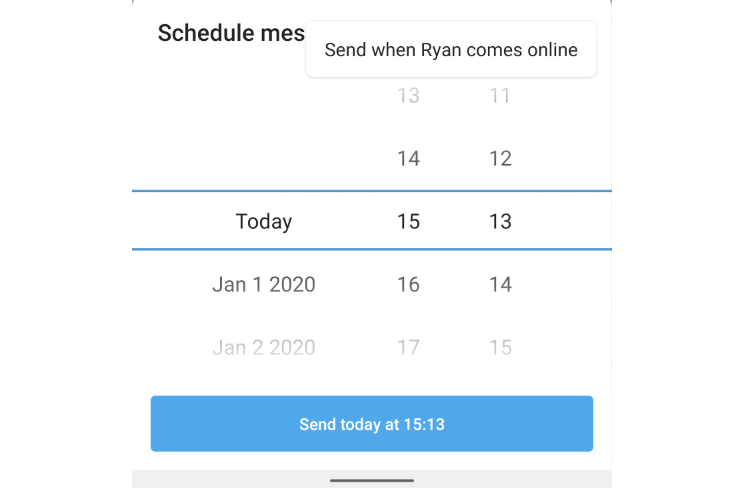Click the 'Schedule message' dialog title

231,33
